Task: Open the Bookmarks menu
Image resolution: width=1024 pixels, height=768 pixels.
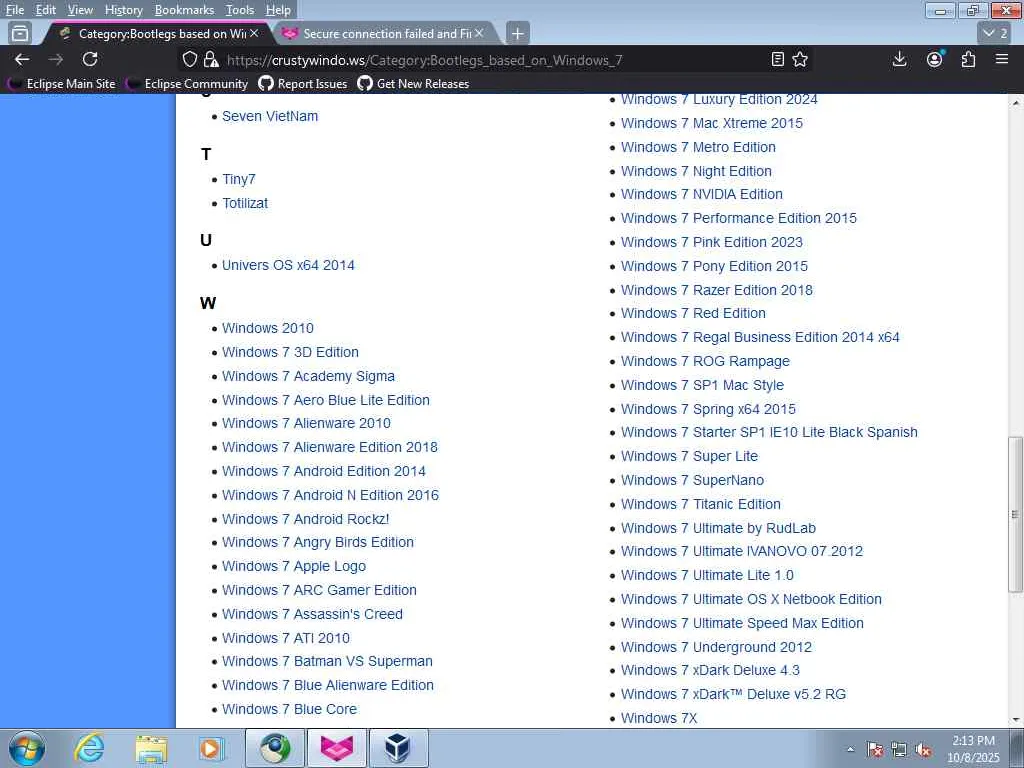Action: (x=184, y=10)
